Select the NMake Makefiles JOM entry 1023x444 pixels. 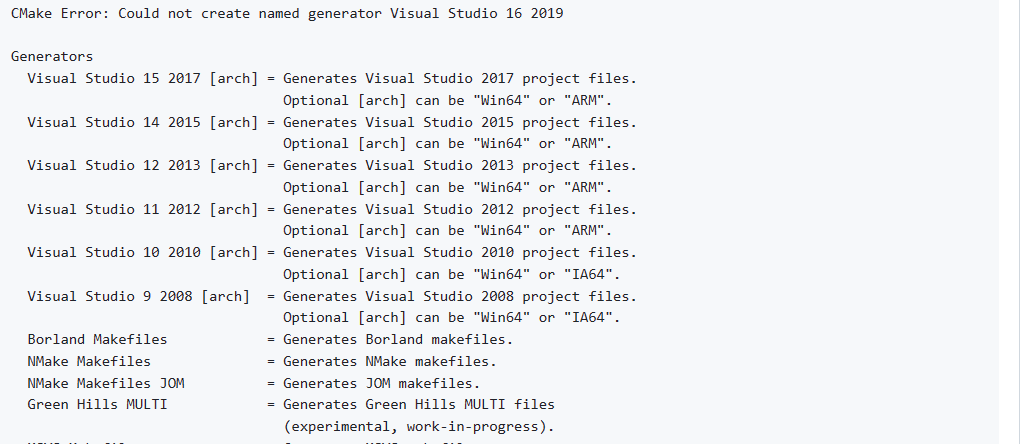point(105,383)
